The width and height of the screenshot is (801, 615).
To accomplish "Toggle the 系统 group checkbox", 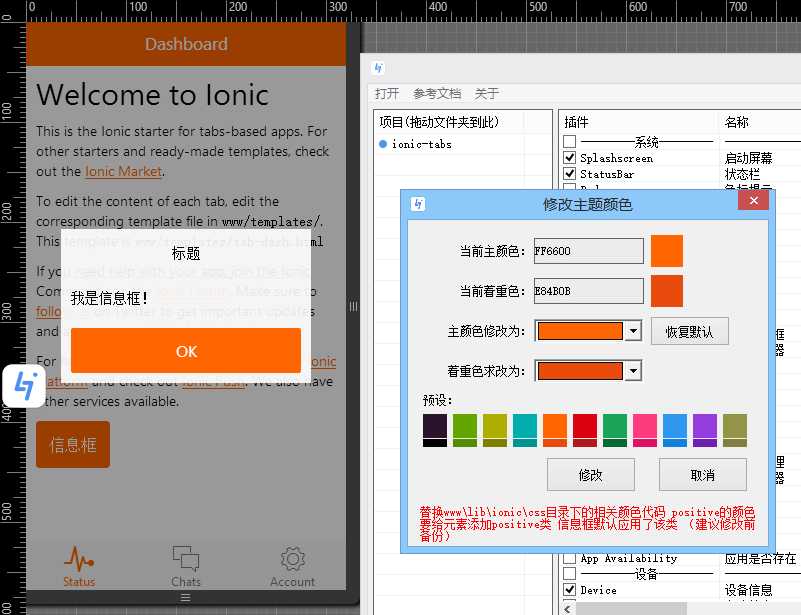I will tap(570, 141).
